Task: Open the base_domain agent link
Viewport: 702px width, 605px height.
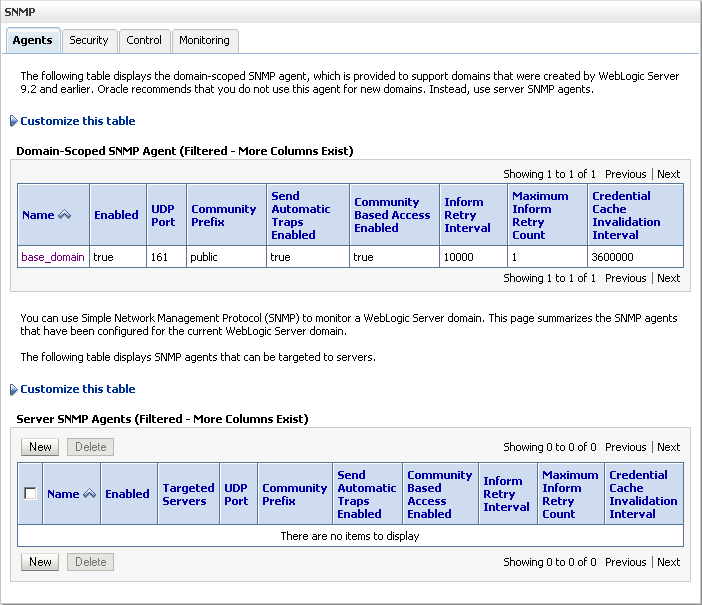Action: (53, 257)
